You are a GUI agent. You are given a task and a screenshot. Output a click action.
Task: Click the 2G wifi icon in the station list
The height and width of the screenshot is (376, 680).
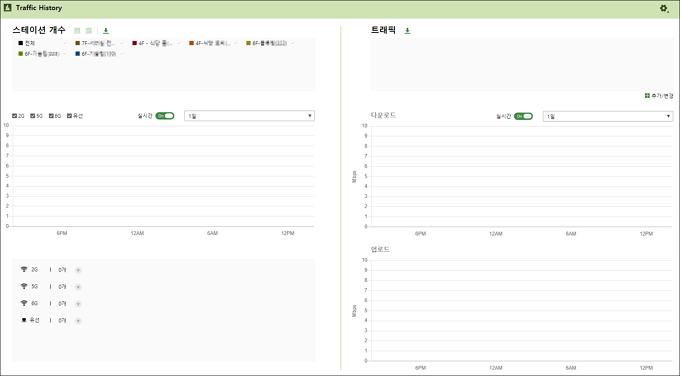click(24, 270)
